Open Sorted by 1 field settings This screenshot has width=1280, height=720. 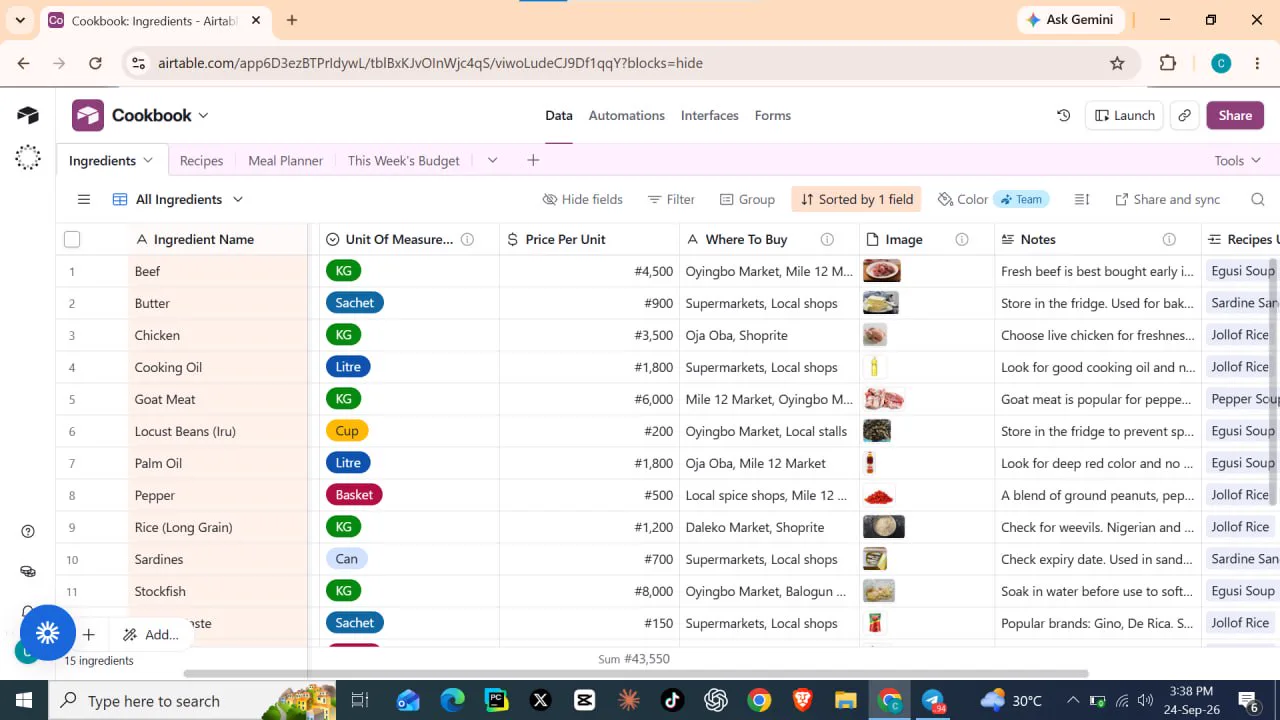(x=856, y=199)
